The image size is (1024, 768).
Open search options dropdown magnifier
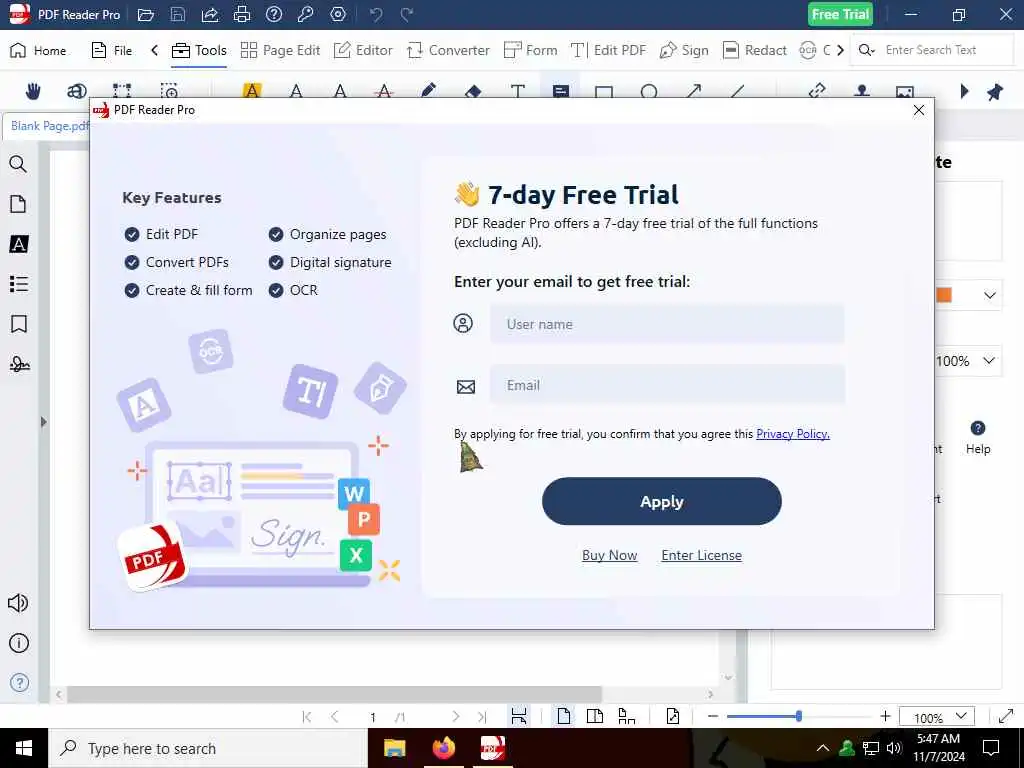tap(867, 50)
